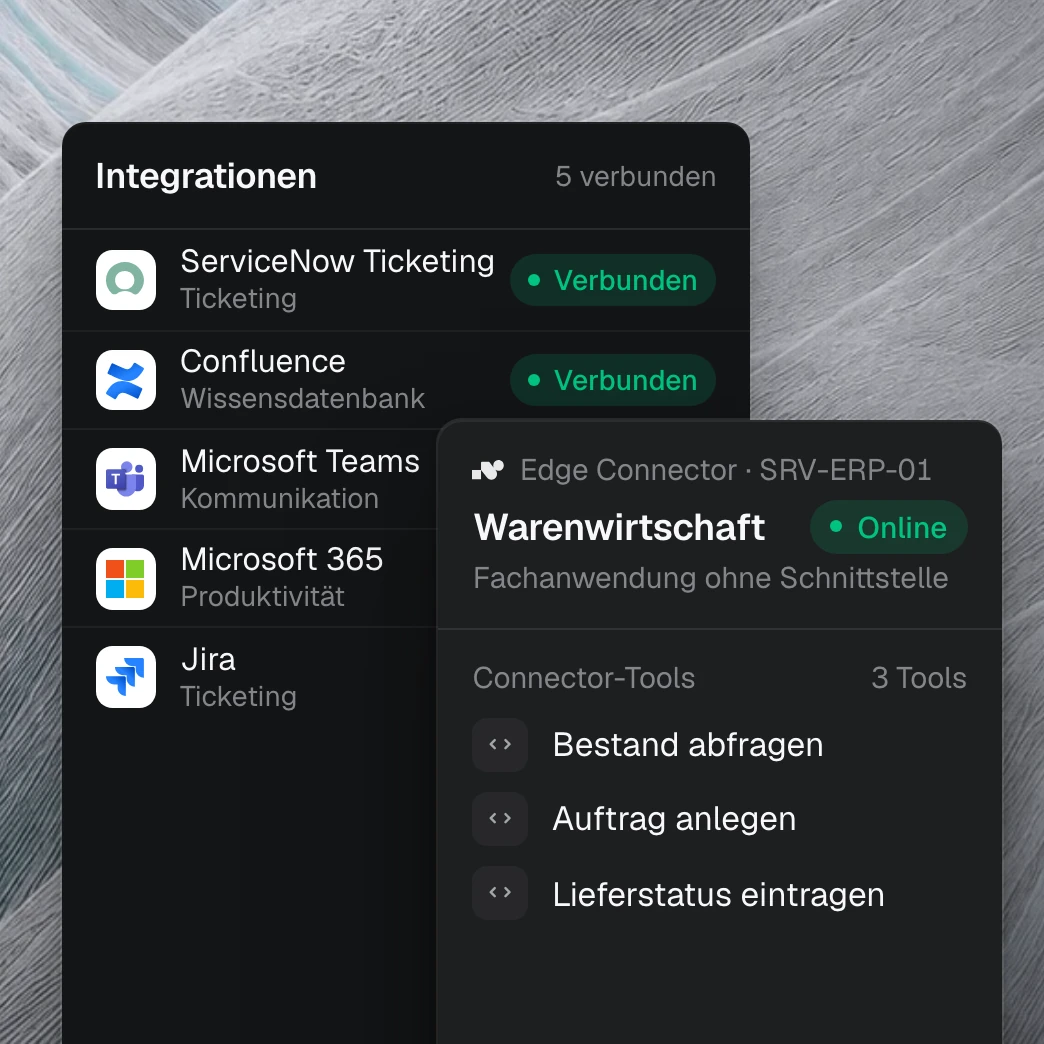Image resolution: width=1044 pixels, height=1044 pixels.
Task: Open the Microsoft 365 integration name
Action: (282, 559)
